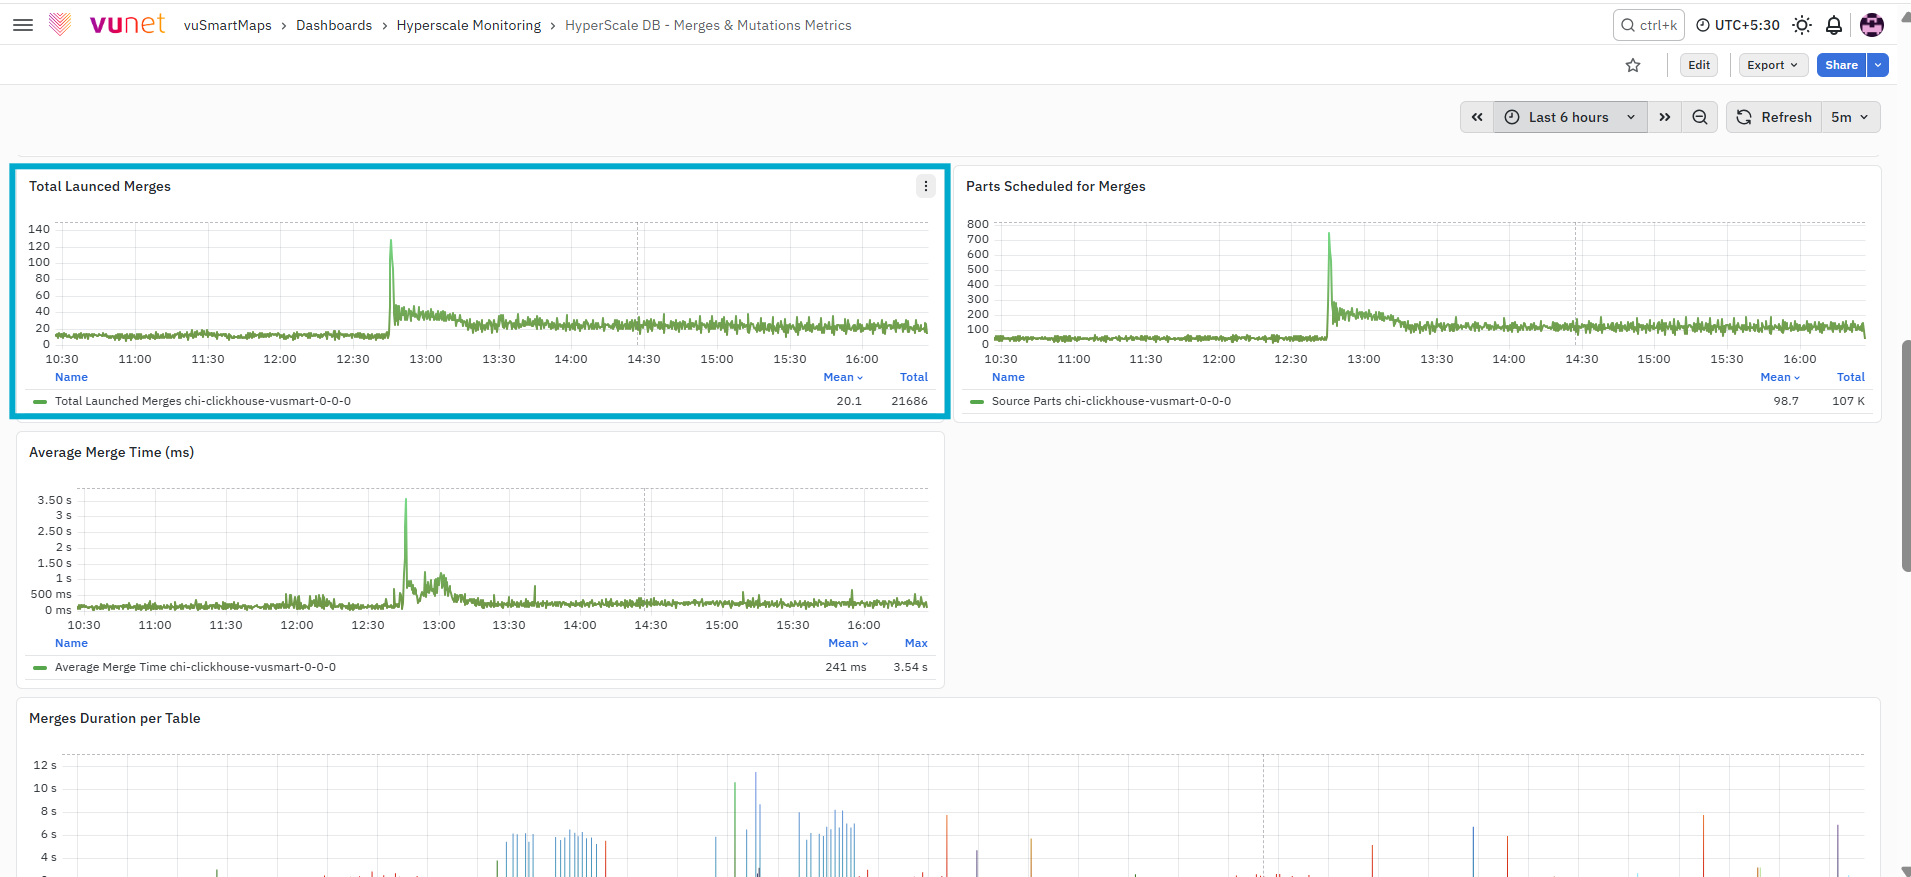The height and width of the screenshot is (877, 1911).
Task: Click the Edit button
Action: [x=1699, y=65]
